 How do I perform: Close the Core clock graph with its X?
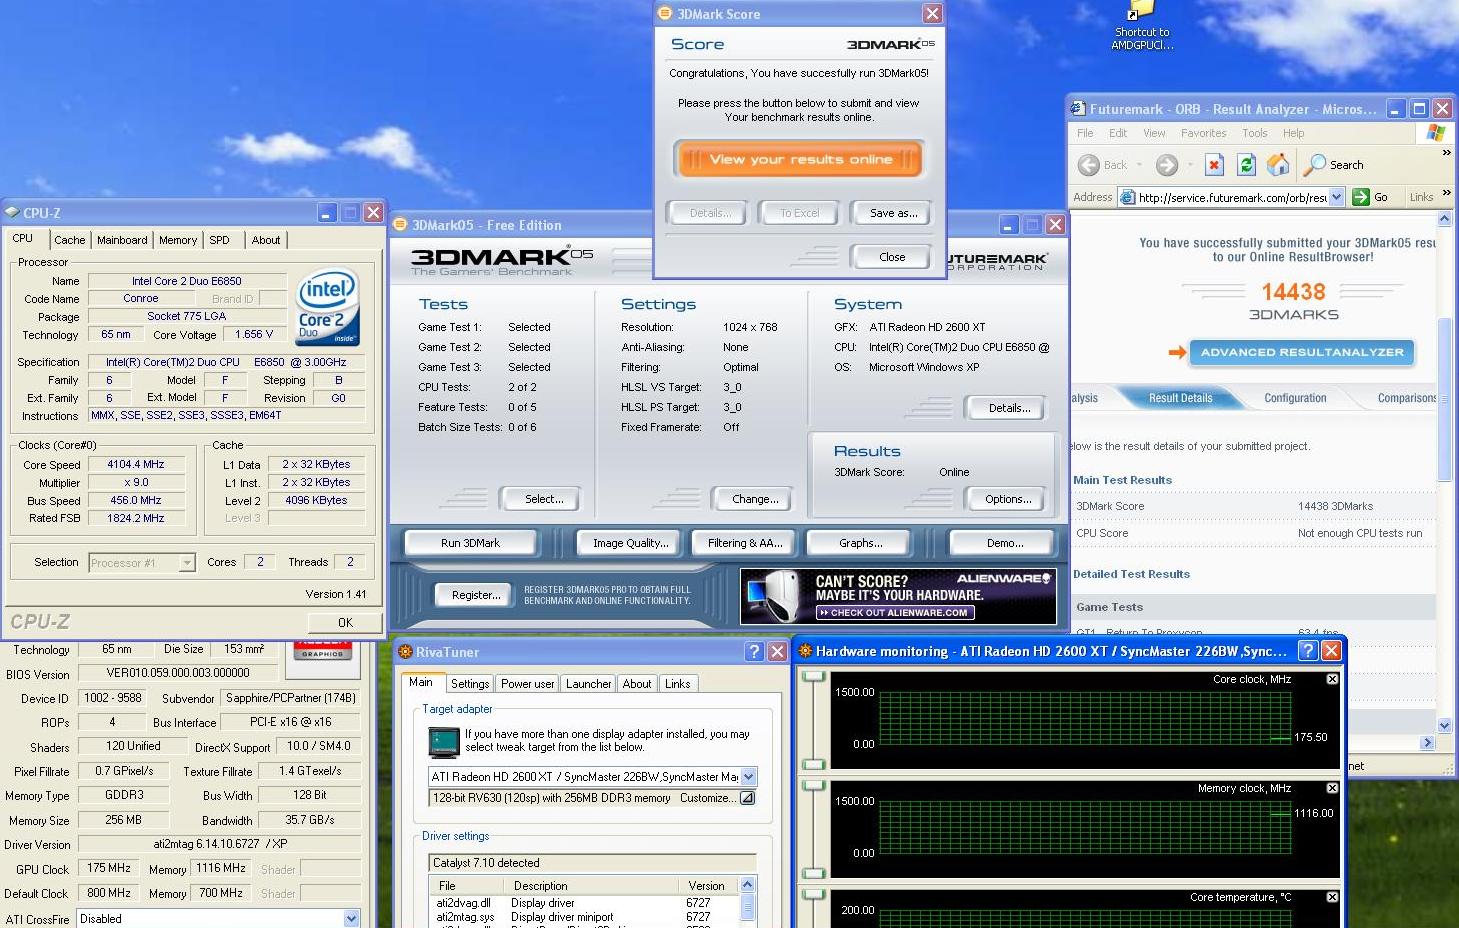click(1332, 679)
